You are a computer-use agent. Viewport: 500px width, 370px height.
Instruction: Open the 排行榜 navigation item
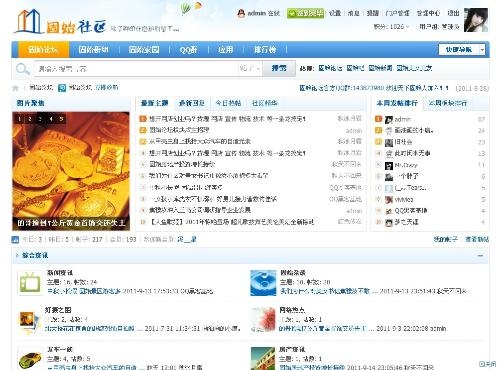(x=265, y=50)
